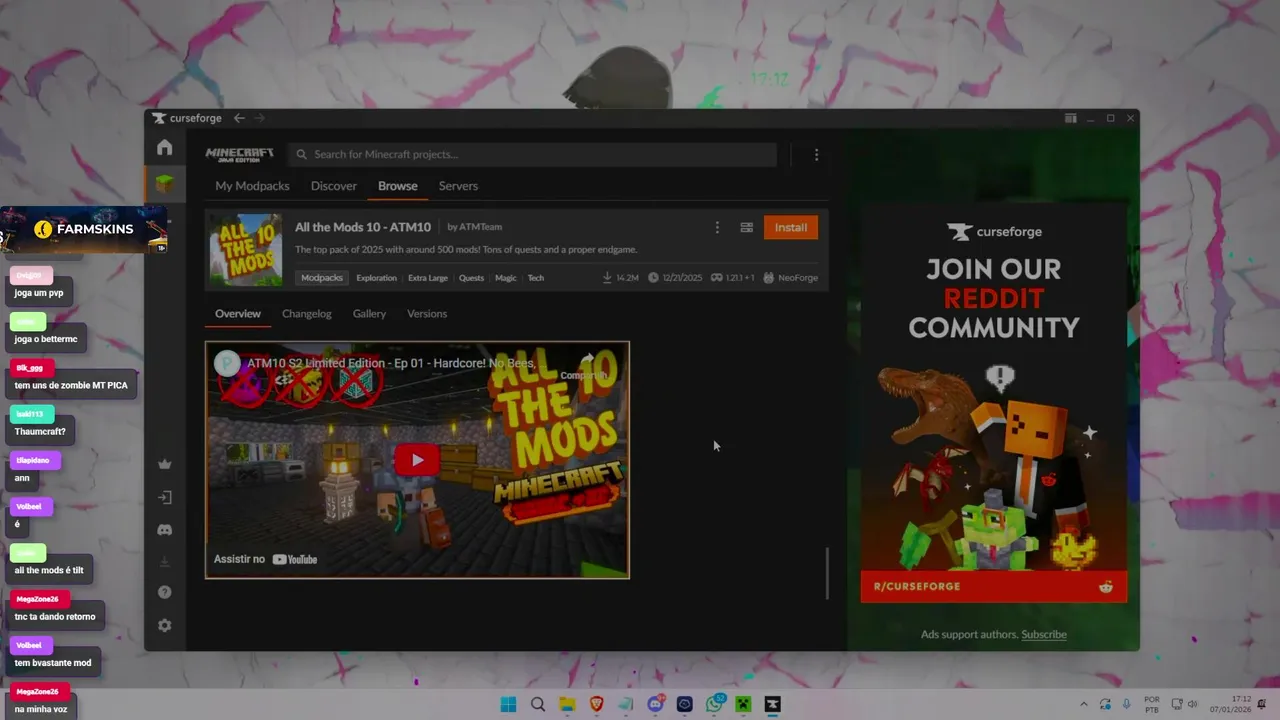Open the Changelog tab

pyautogui.click(x=307, y=314)
